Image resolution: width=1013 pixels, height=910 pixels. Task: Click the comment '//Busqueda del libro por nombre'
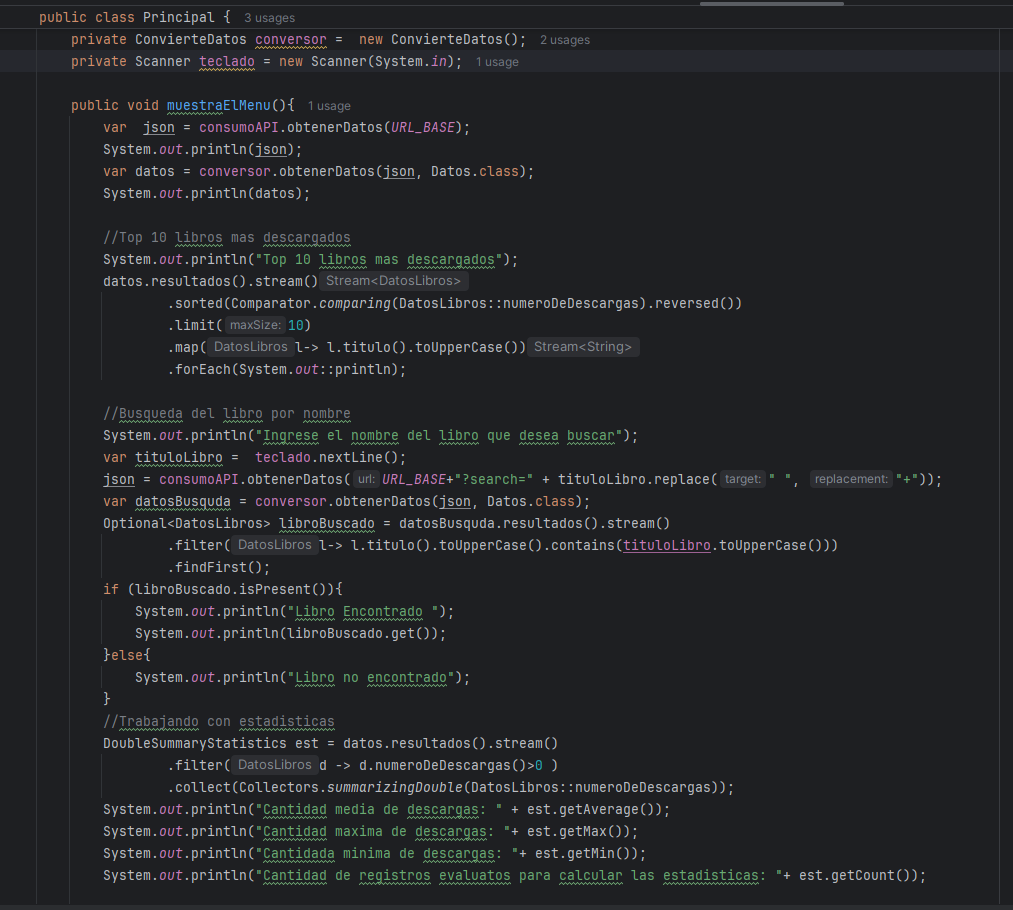[227, 413]
